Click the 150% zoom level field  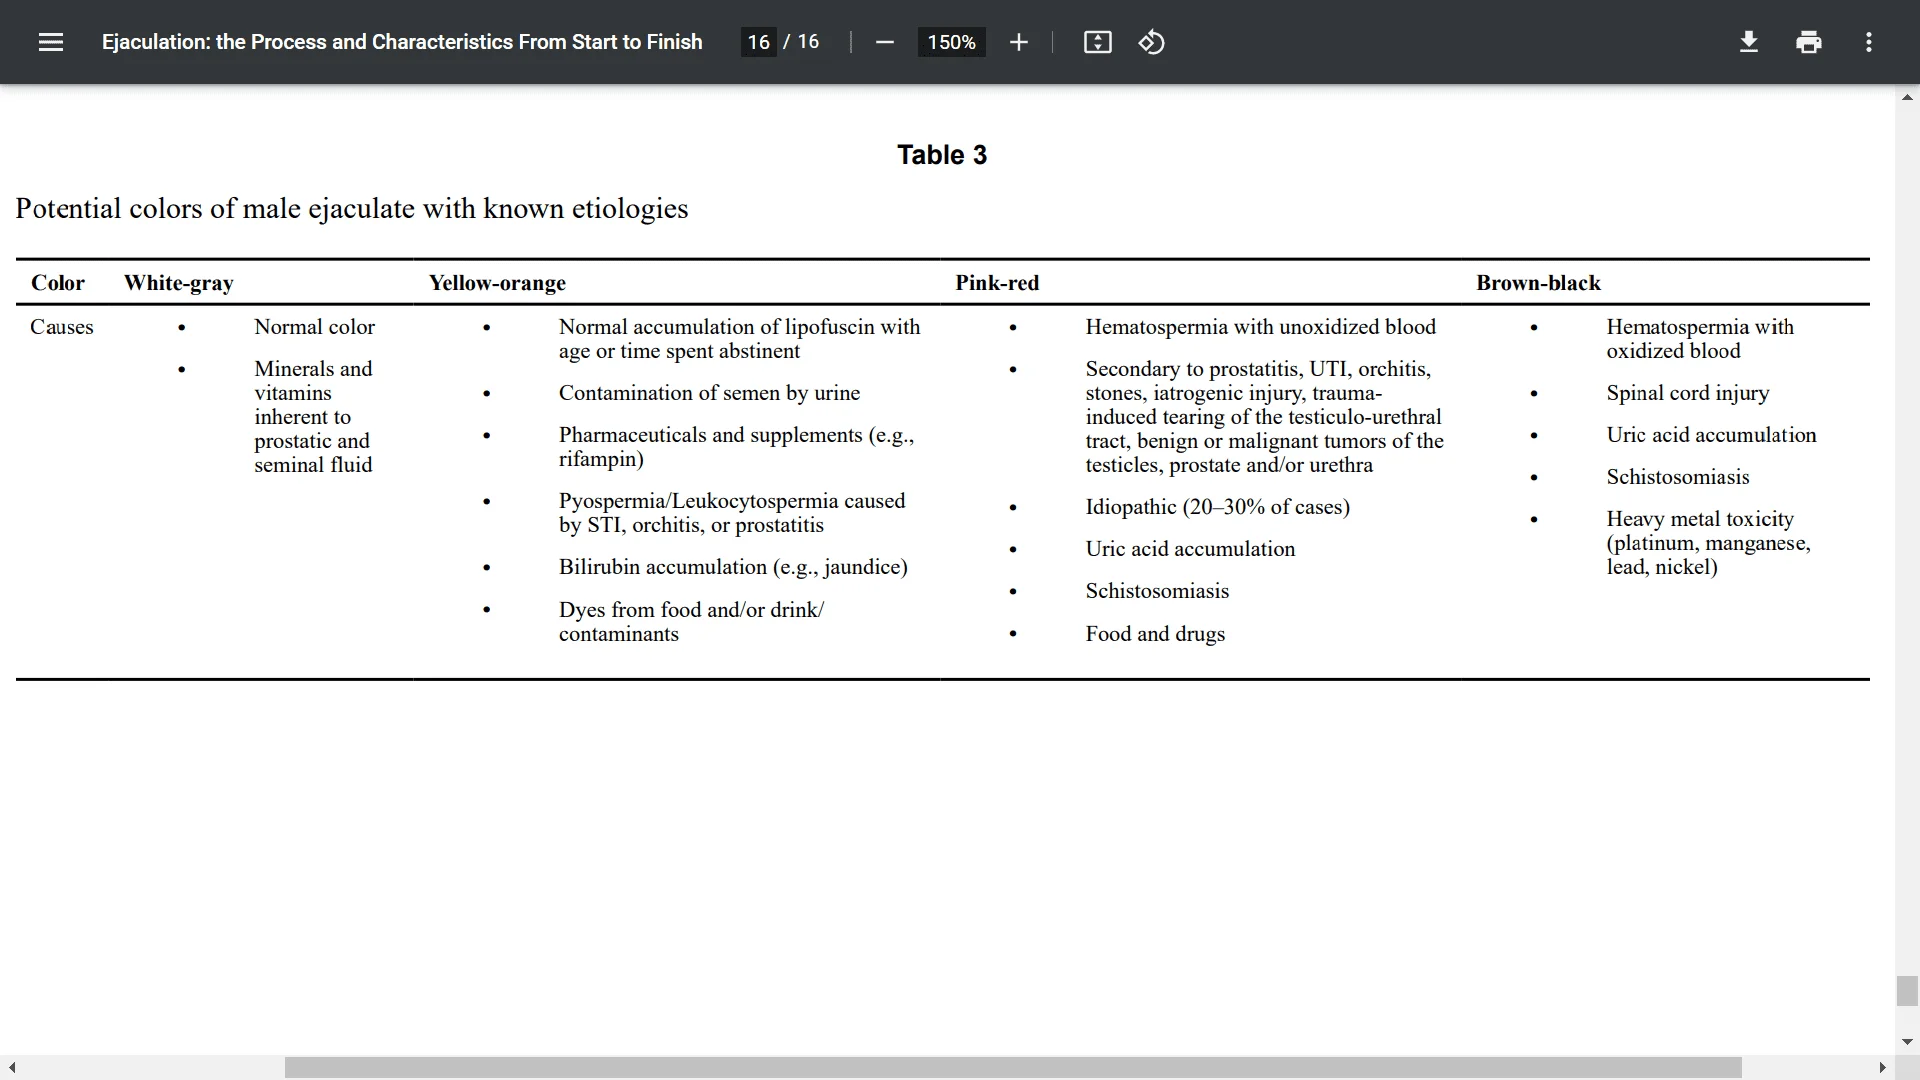pyautogui.click(x=951, y=42)
